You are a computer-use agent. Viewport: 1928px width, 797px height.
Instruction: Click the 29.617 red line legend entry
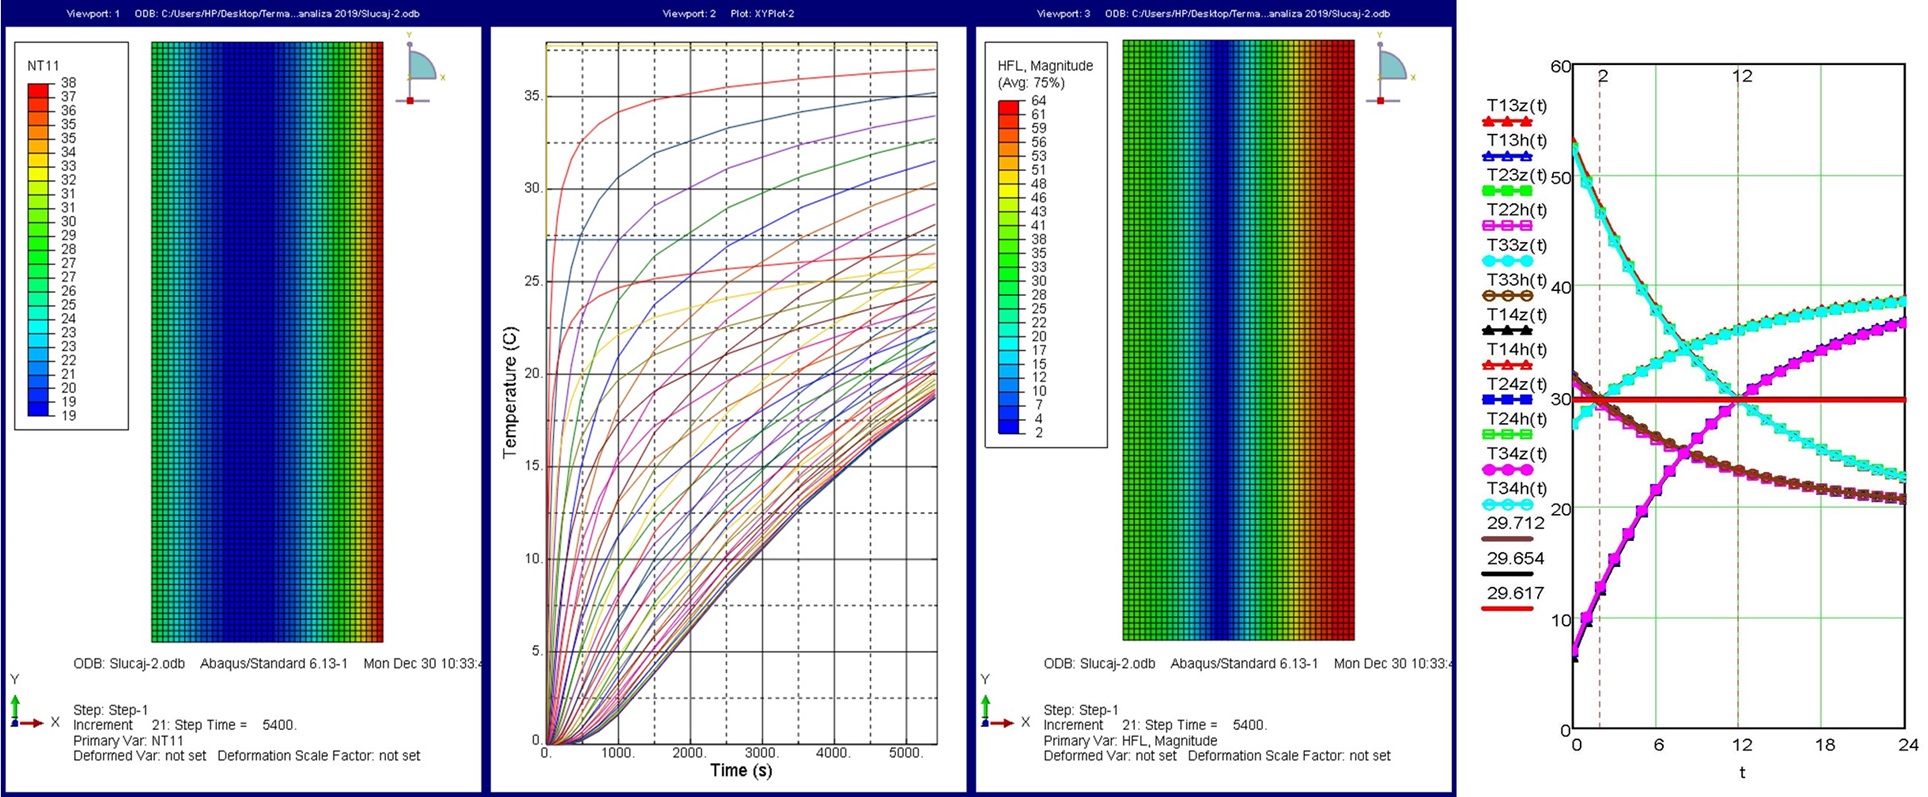point(1514,594)
